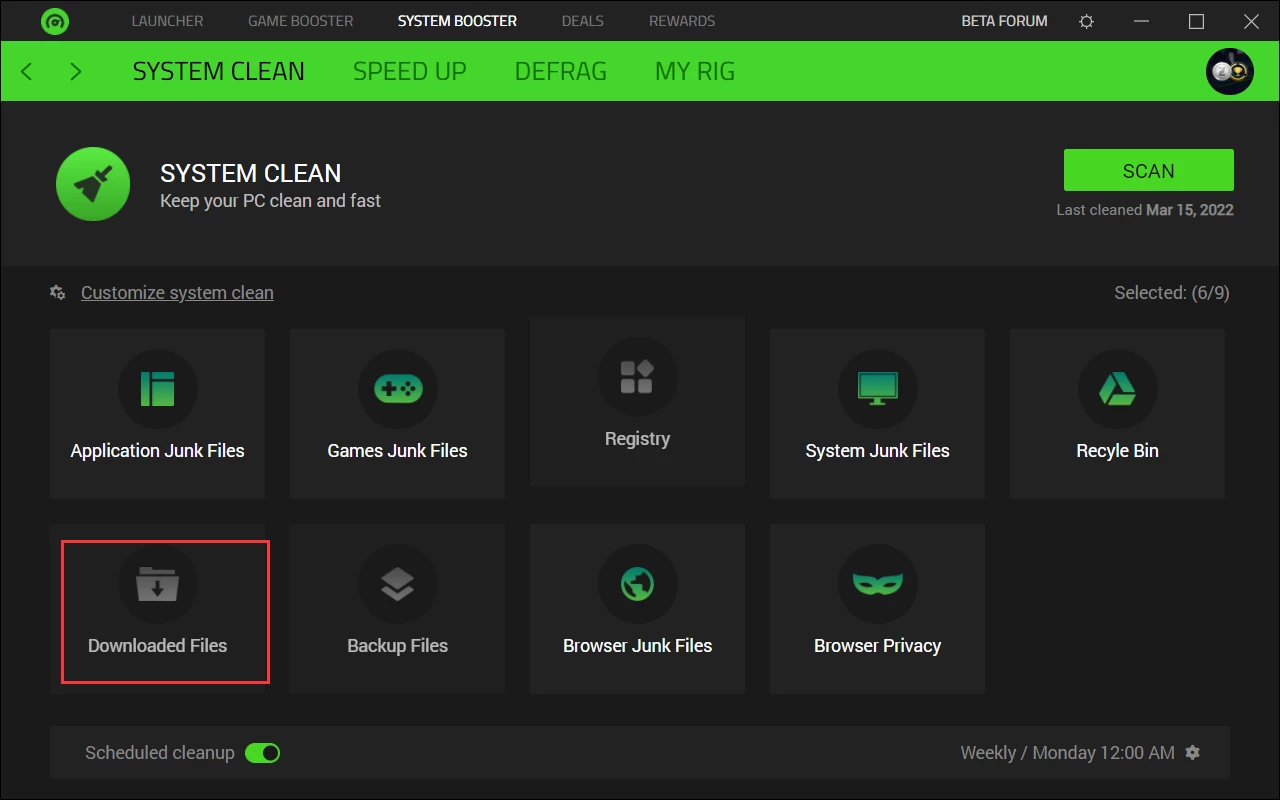Open the DEALS tab
Screen dimensions: 1280x800
(x=583, y=21)
